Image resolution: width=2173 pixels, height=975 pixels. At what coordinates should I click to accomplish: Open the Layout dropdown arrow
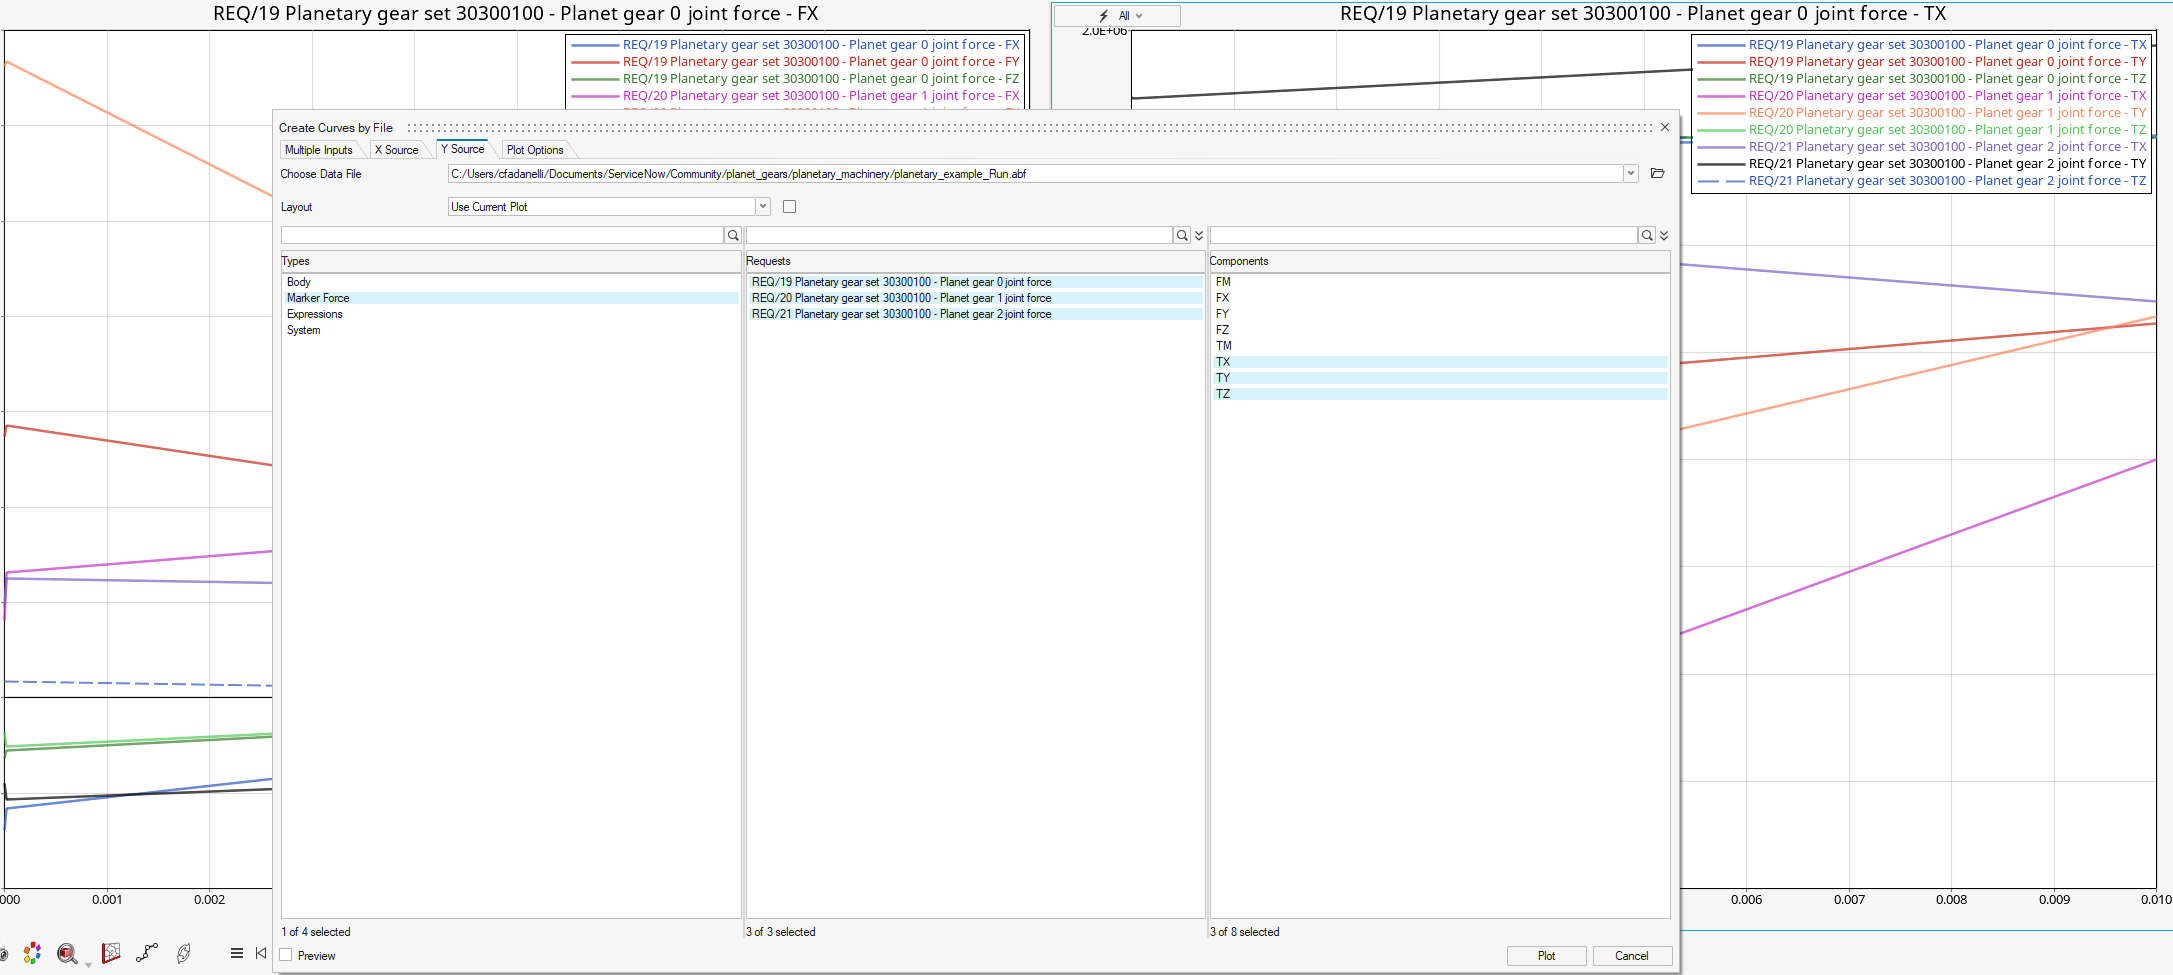763,207
